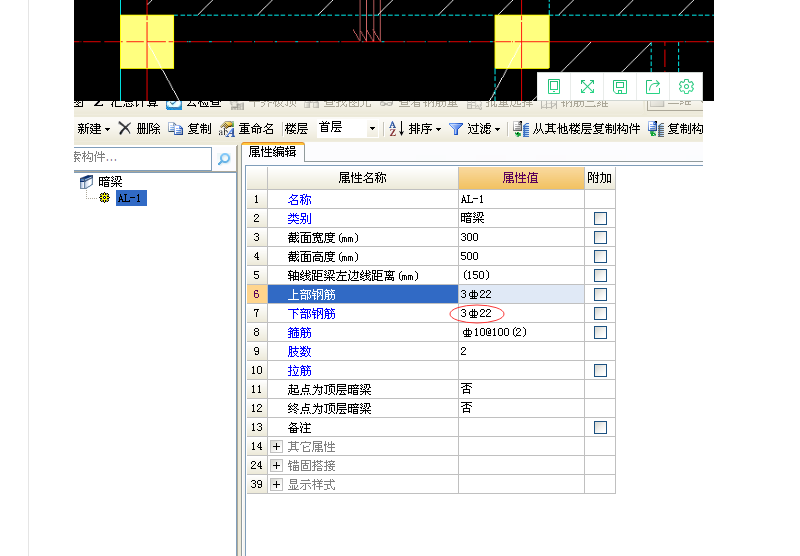Expand 其它属性 row
Screen dimensions: 800x556
[x=276, y=447]
